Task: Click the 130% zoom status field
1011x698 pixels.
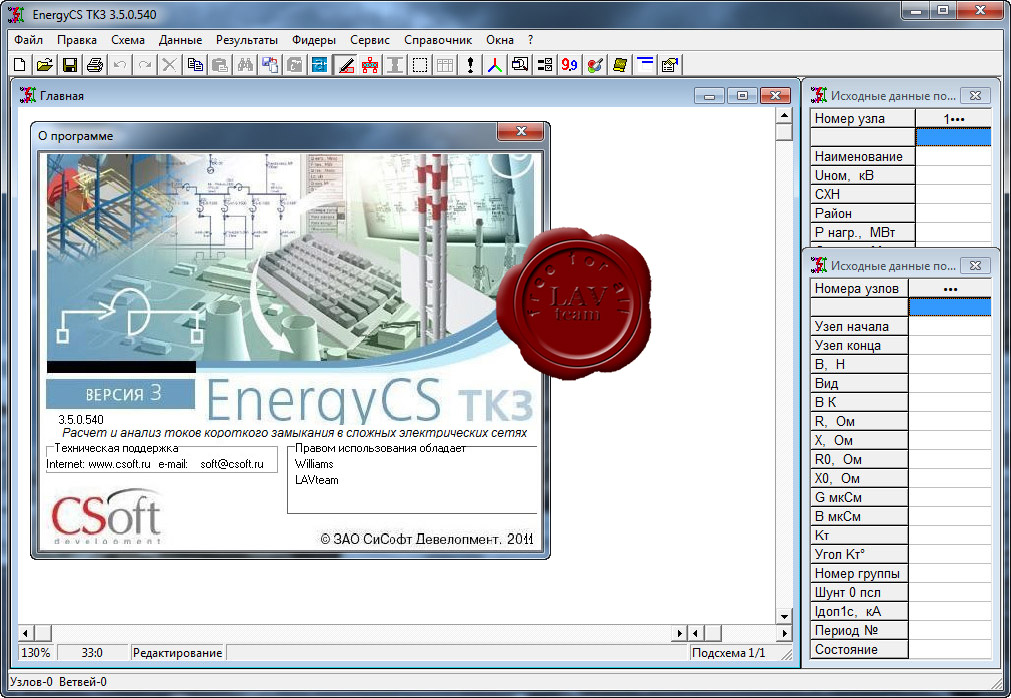Action: pyautogui.click(x=36, y=653)
